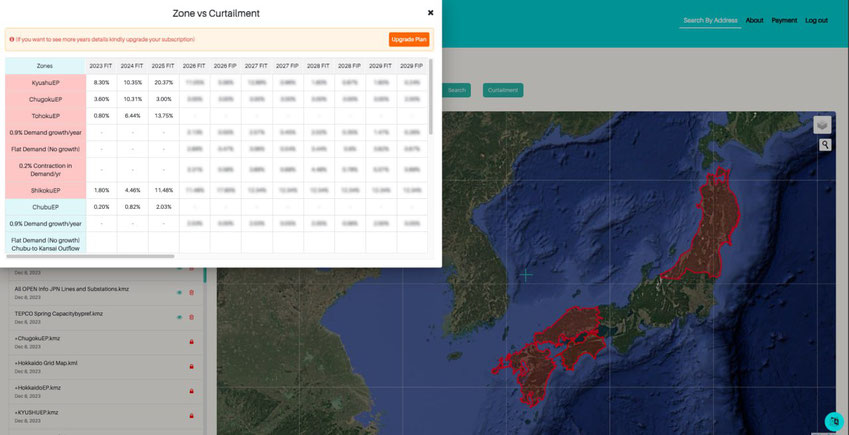This screenshot has height=435, width=849.
Task: Click the lock icon for +KYUSHUEP.kmz
Action: pos(191,416)
